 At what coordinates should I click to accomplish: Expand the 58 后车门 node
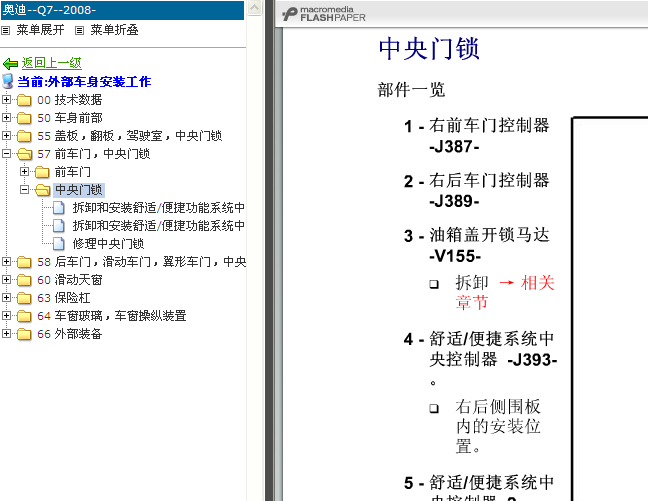pyautogui.click(x=6, y=262)
